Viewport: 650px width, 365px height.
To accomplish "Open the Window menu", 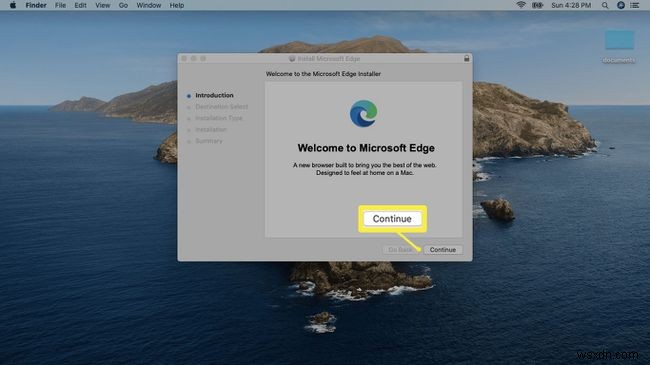I will point(148,5).
